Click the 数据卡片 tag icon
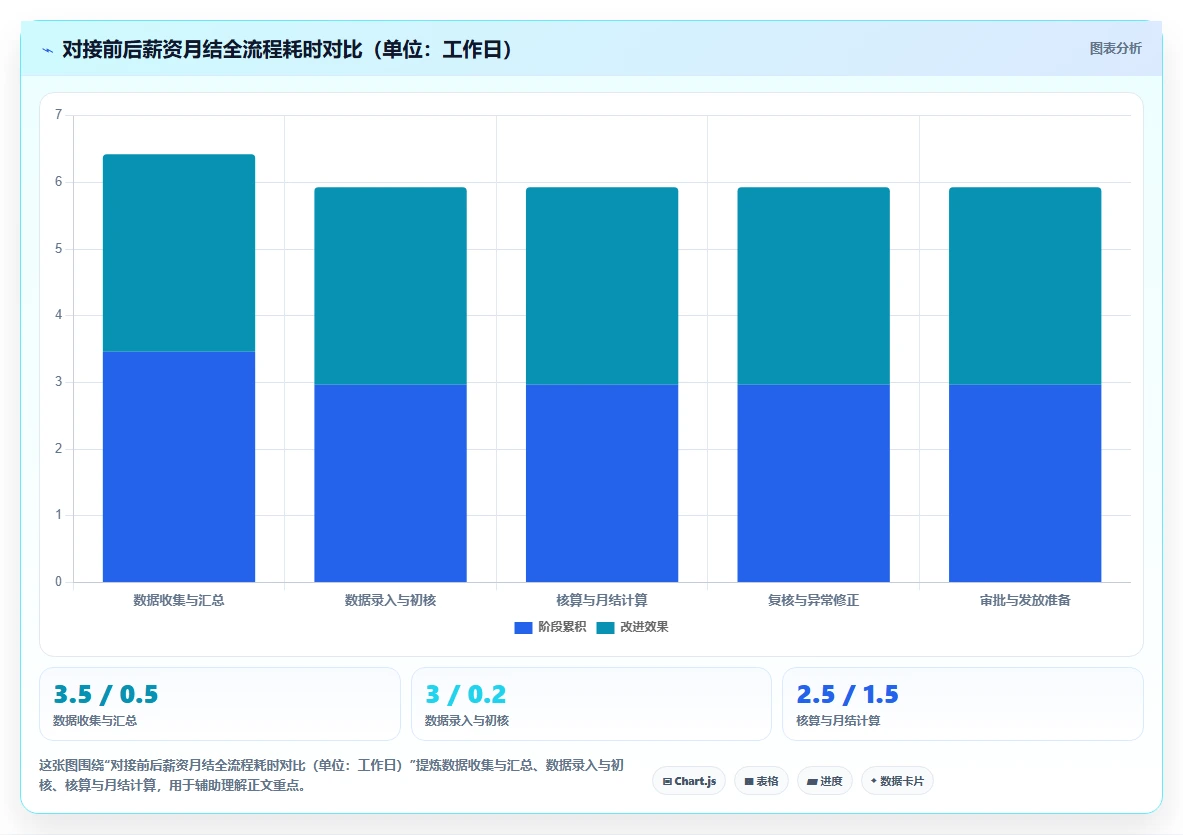Image resolution: width=1183 pixels, height=835 pixels. pos(874,781)
